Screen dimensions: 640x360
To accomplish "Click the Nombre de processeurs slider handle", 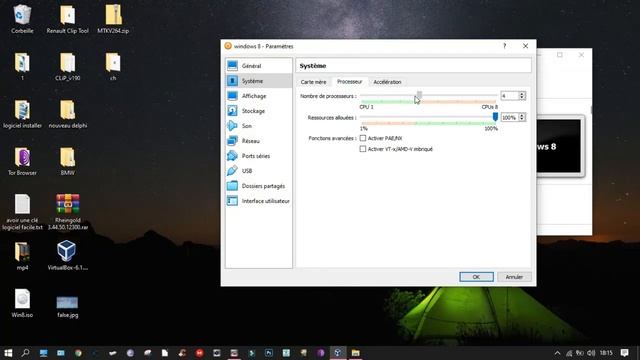I will pyautogui.click(x=419, y=95).
